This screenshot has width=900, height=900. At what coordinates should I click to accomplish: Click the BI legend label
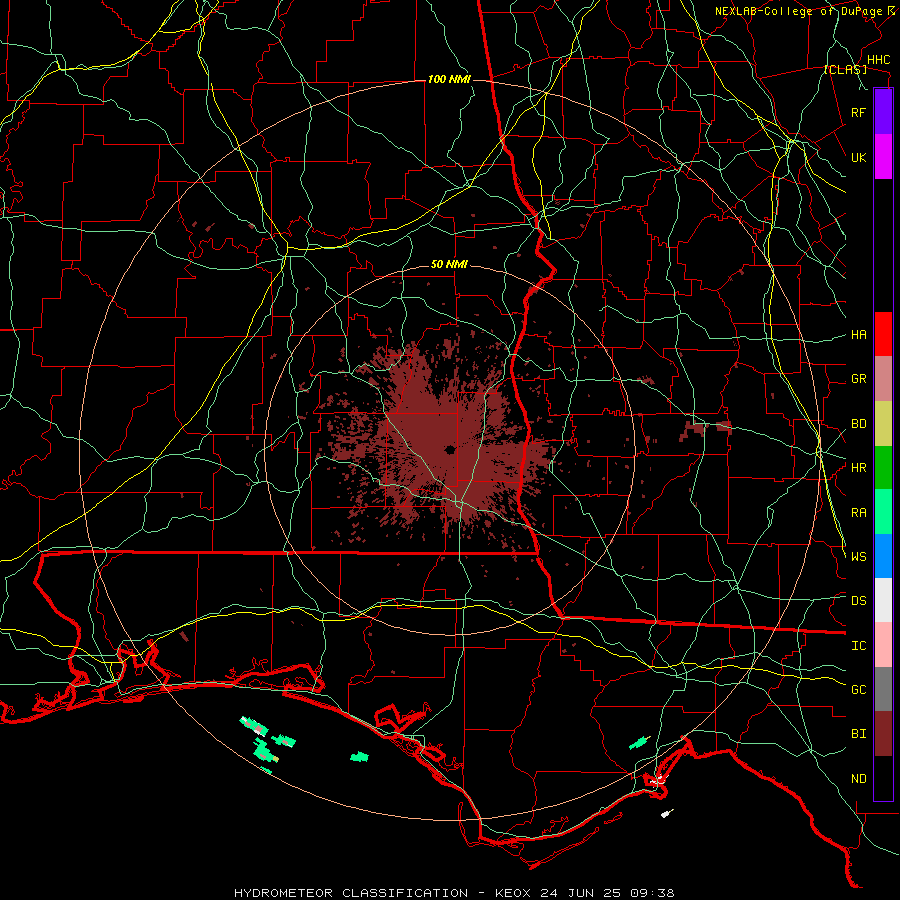pos(858,734)
